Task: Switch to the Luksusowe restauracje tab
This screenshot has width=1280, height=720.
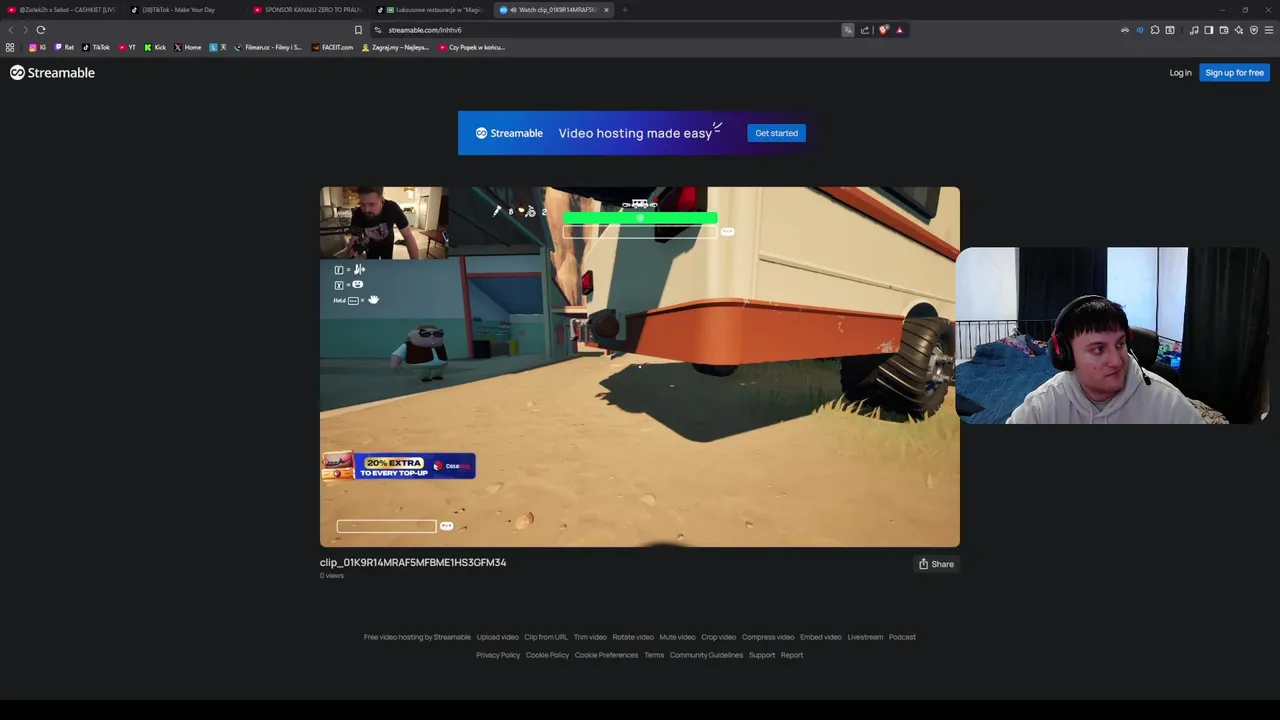Action: coord(431,10)
